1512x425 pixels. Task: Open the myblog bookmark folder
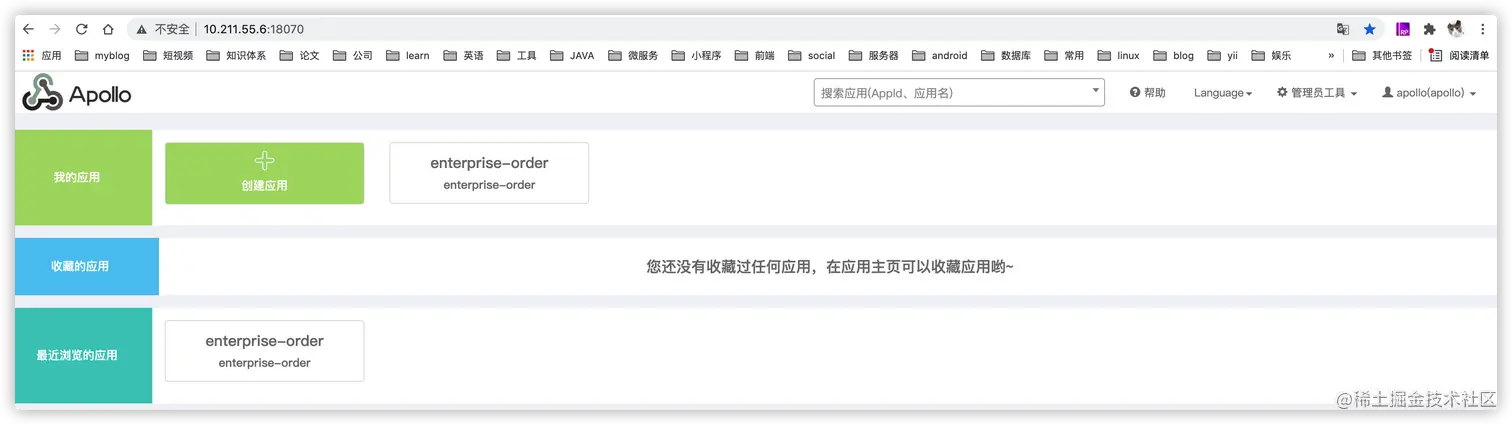coord(102,56)
